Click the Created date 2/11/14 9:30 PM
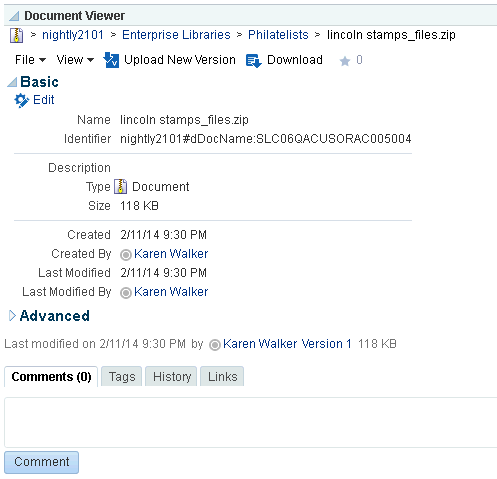497x479 pixels. 163,235
